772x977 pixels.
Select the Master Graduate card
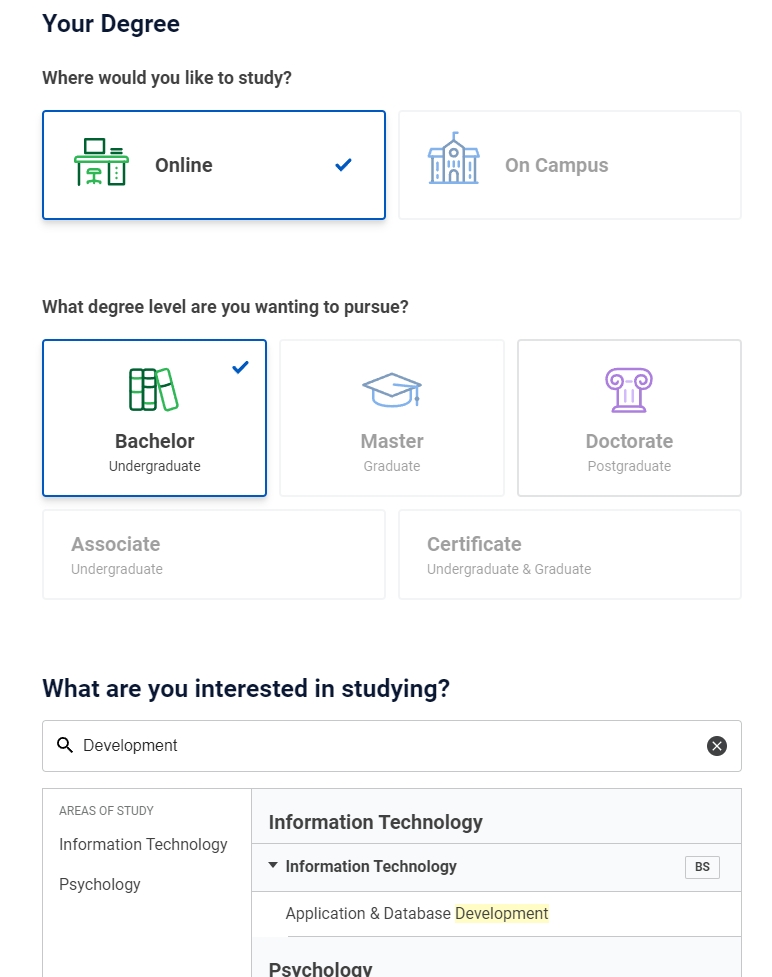392,450
